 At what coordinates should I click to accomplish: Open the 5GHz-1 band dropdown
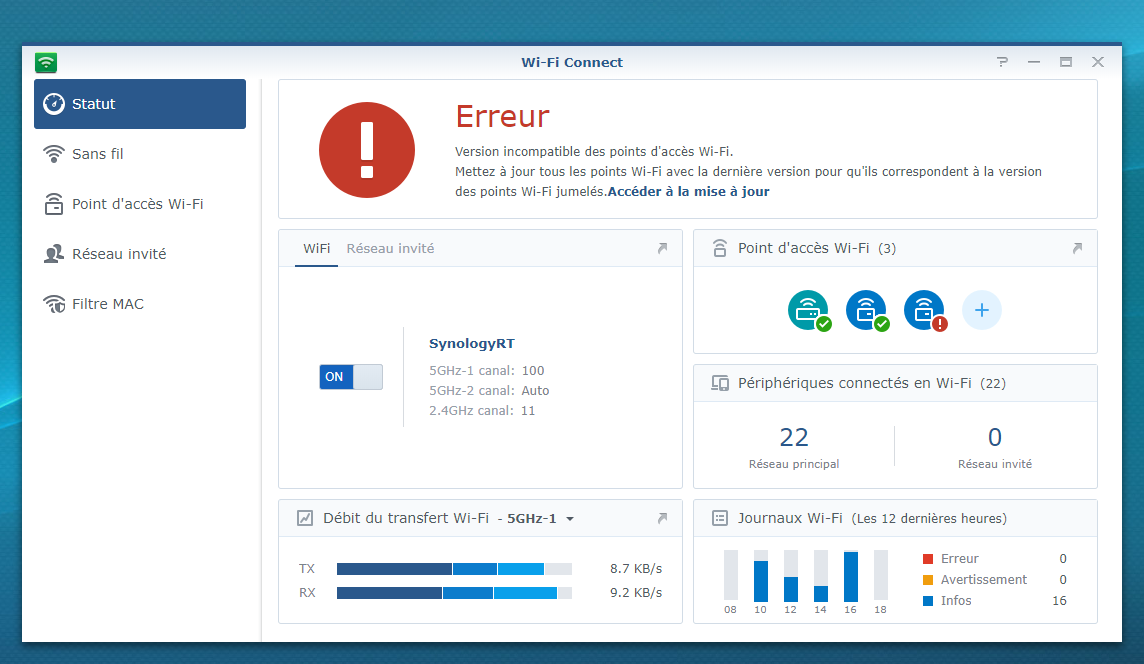coord(541,519)
